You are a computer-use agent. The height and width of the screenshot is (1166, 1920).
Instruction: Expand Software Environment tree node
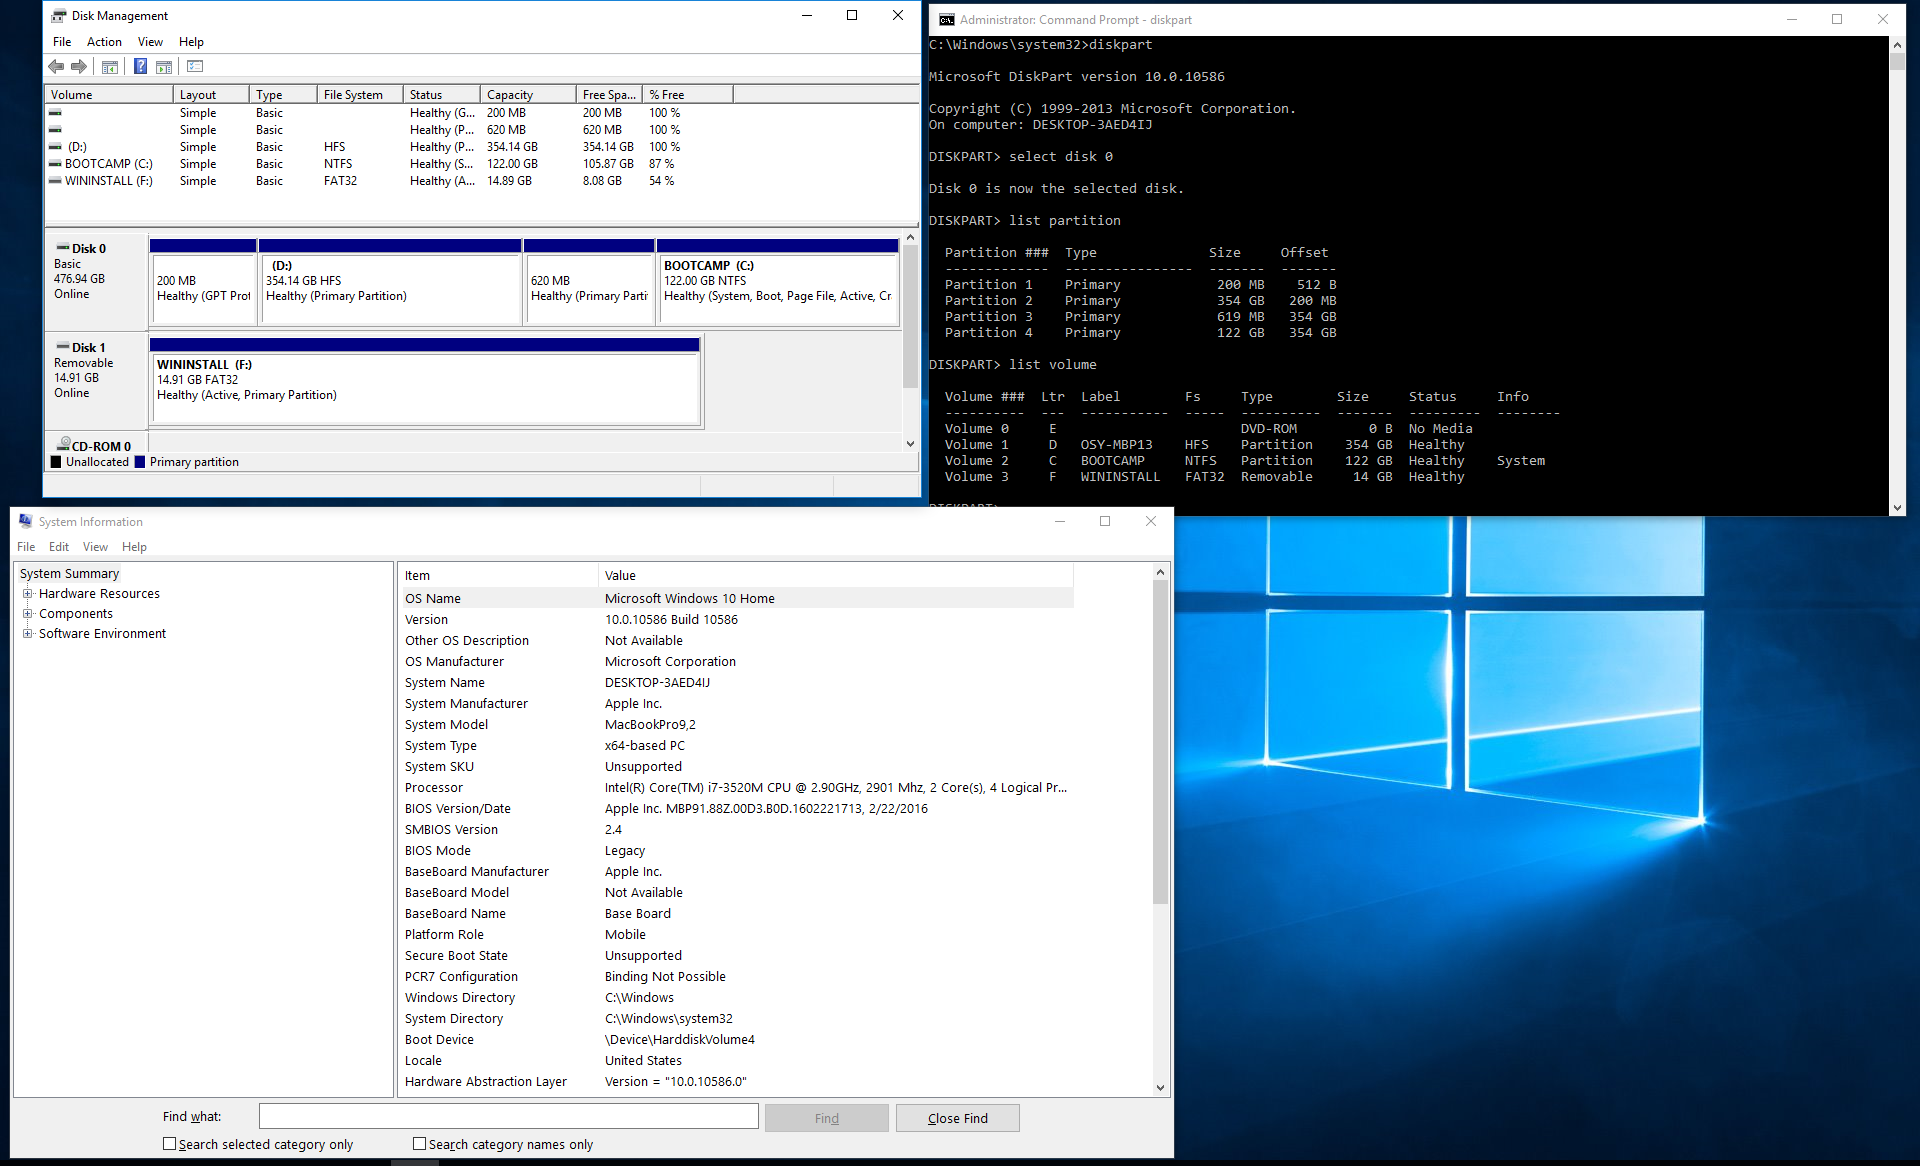[28, 633]
